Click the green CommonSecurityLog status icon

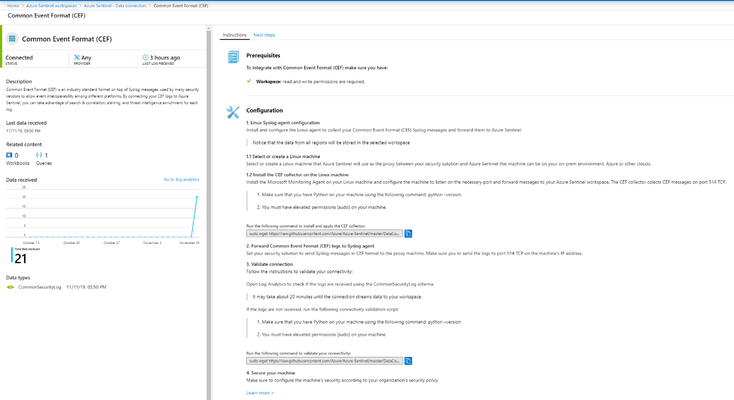(10, 287)
